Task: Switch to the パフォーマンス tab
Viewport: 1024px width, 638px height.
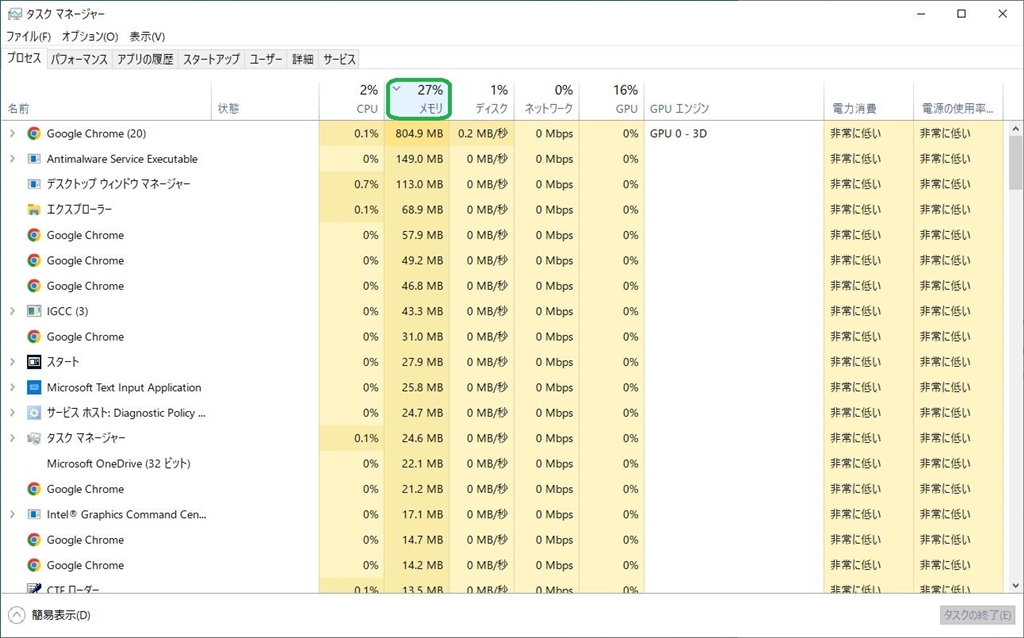Action: pyautogui.click(x=79, y=60)
